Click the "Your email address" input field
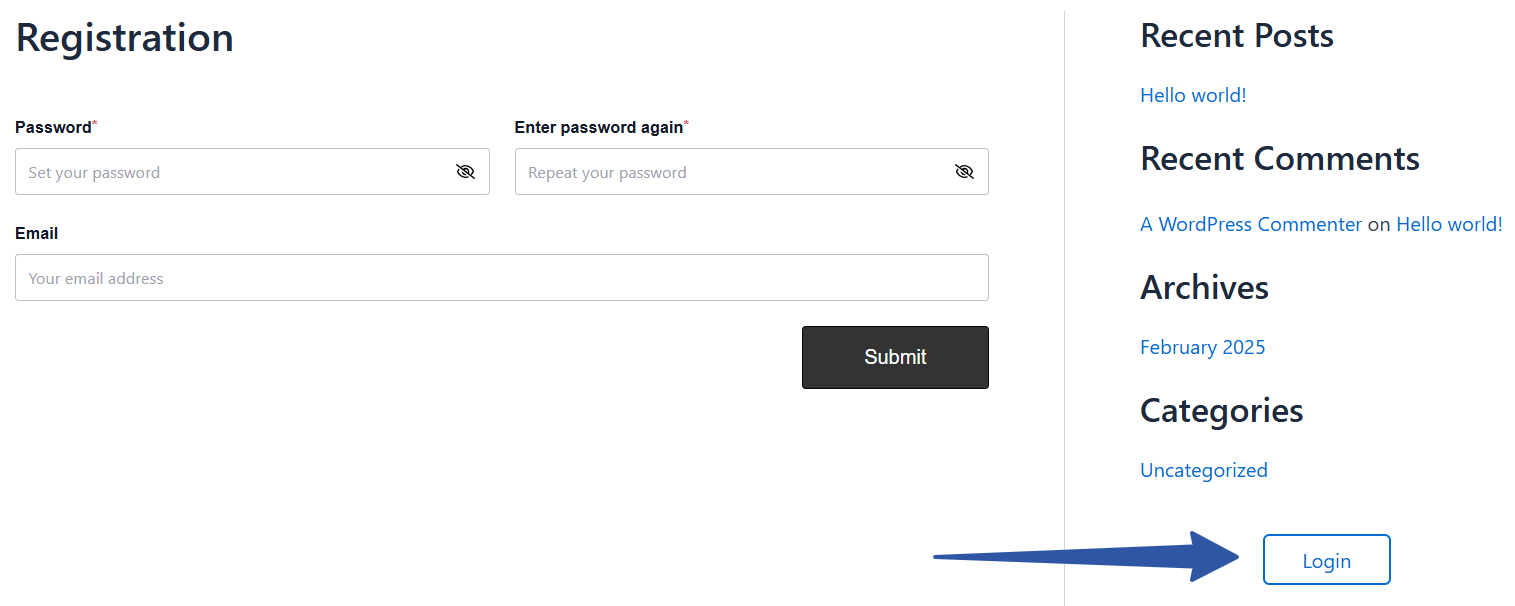Screen dimensions: 1515x606 click(x=501, y=278)
